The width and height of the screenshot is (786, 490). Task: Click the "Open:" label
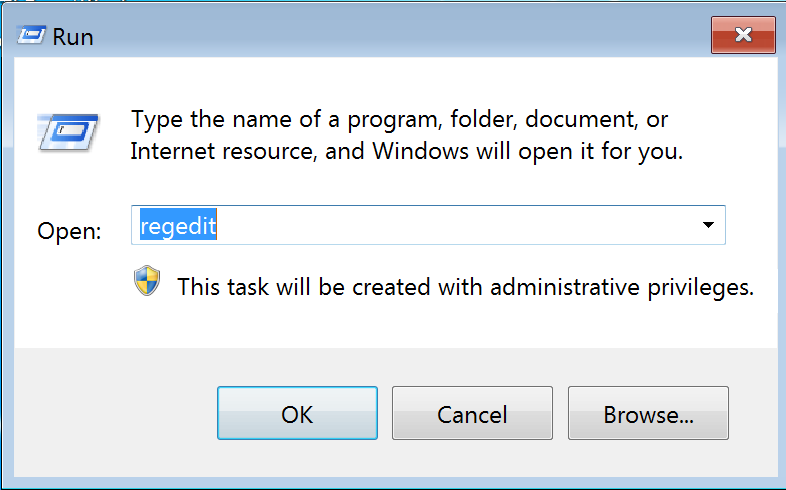pyautogui.click(x=70, y=231)
